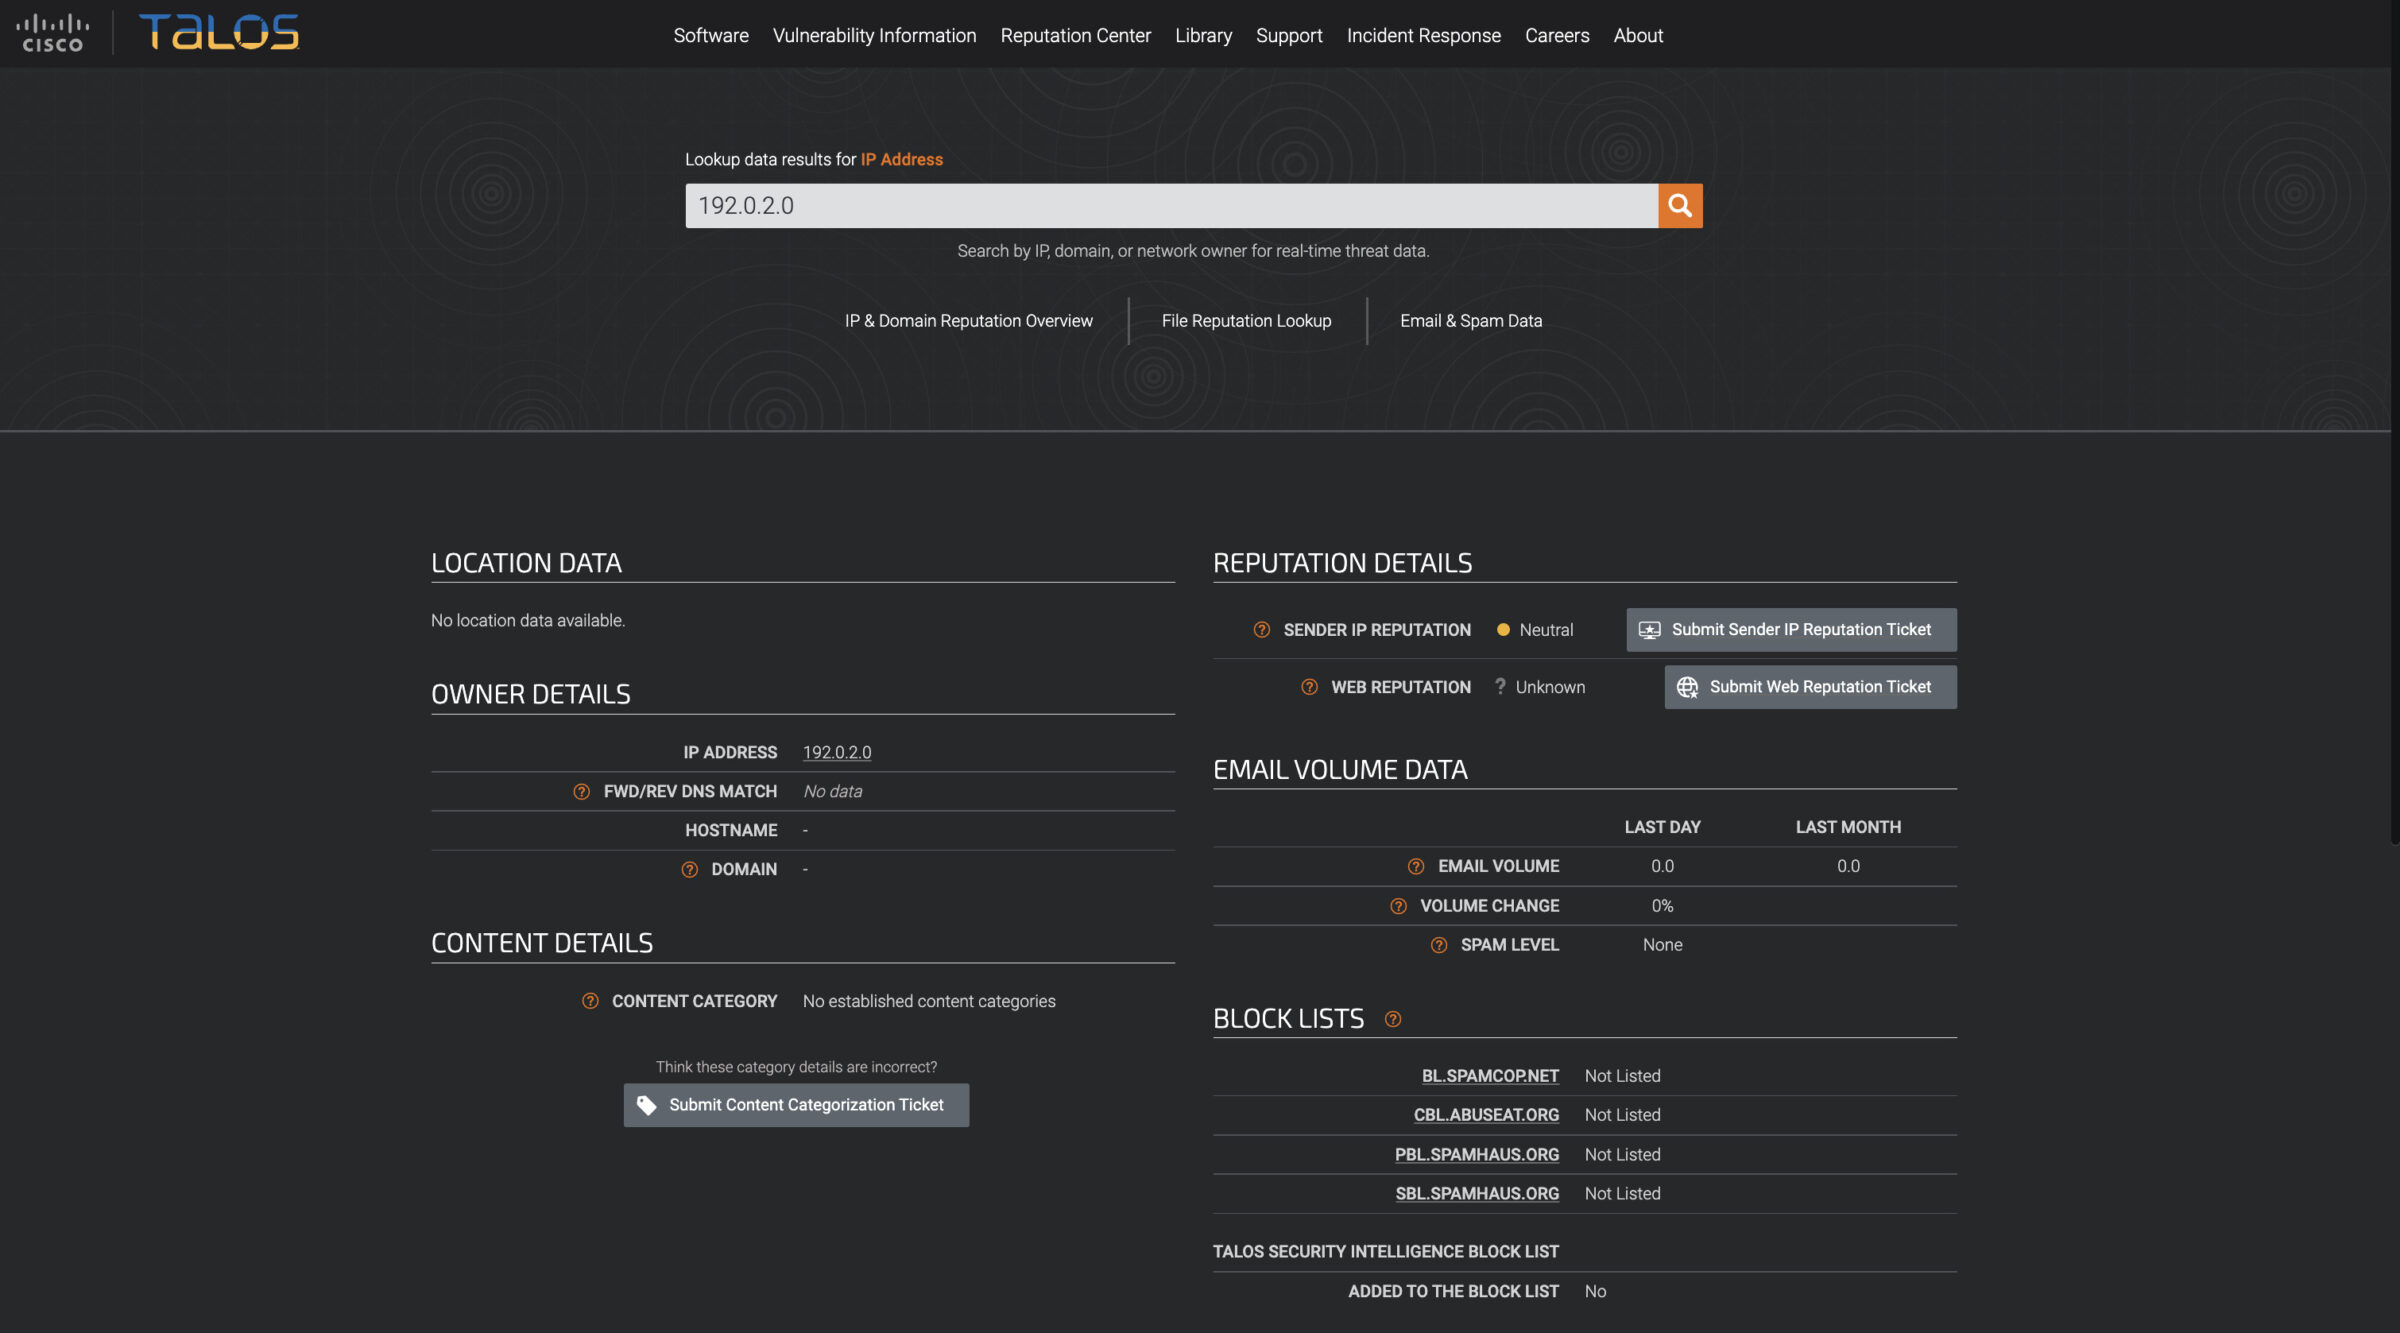
Task: Click the help icon next to Block Lists
Action: coord(1392,1016)
